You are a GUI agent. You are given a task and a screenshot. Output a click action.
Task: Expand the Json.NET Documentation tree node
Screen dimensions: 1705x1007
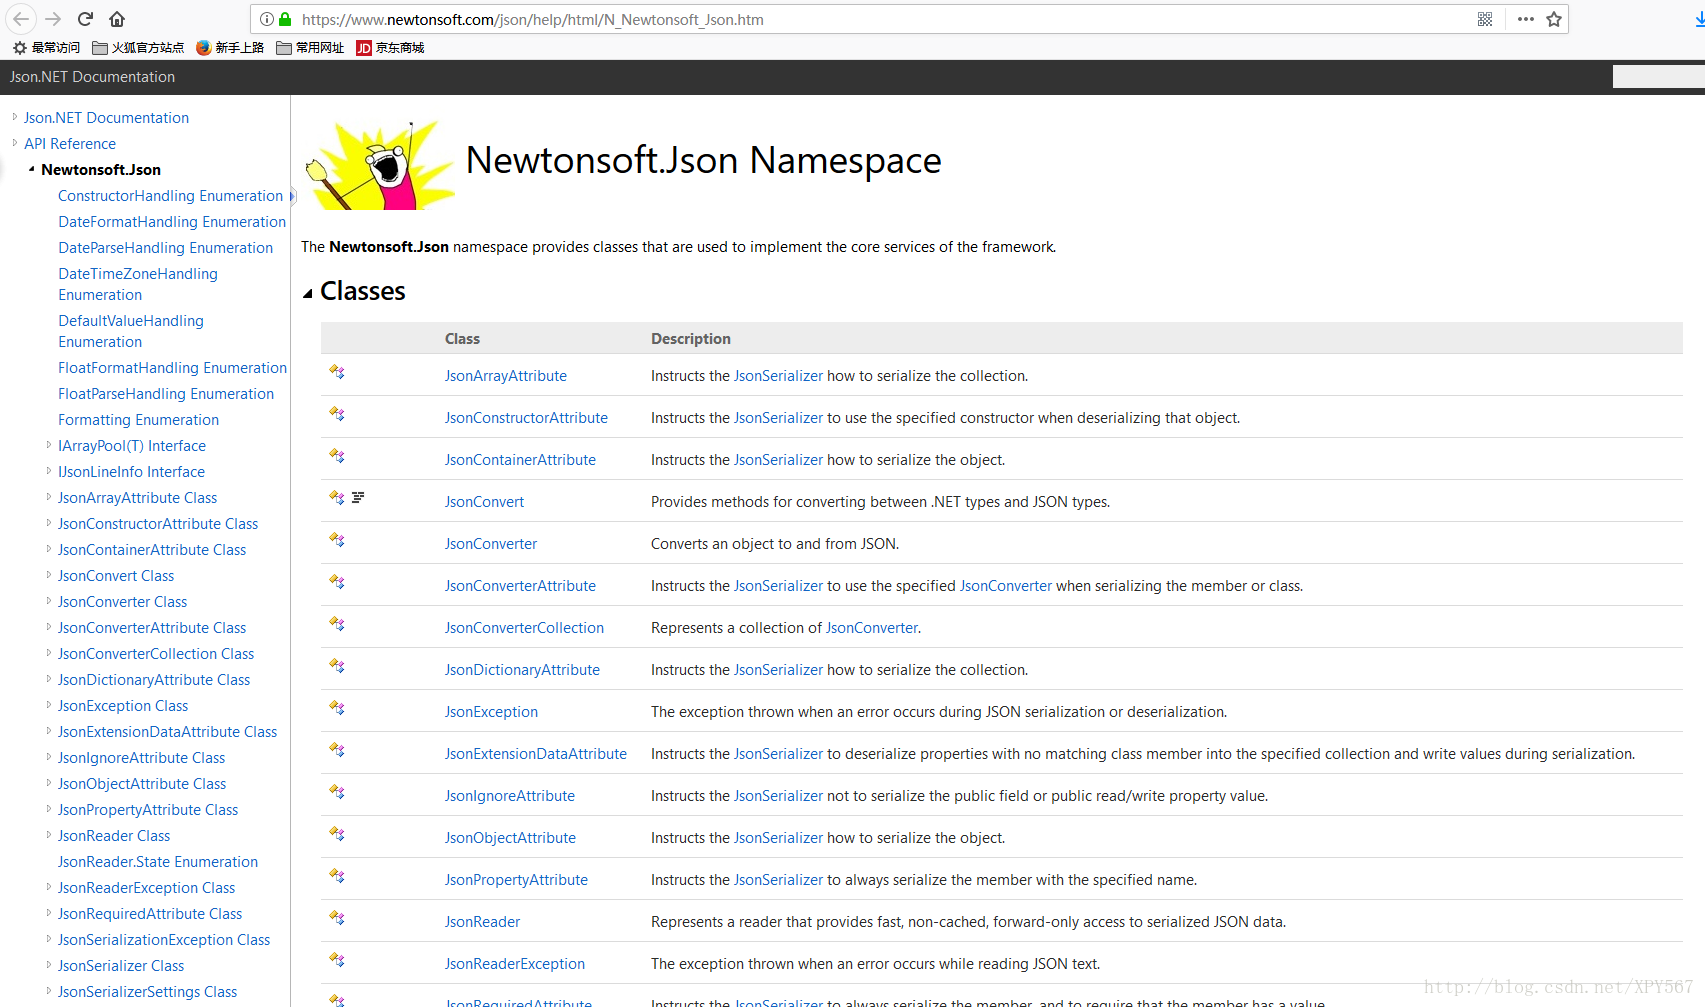click(14, 117)
